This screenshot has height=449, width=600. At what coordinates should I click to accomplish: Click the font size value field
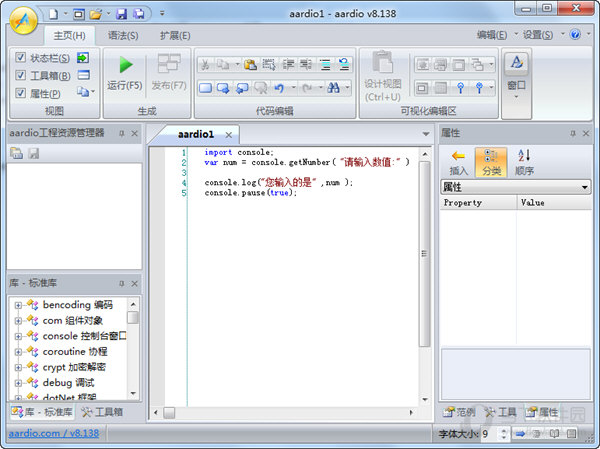click(489, 434)
